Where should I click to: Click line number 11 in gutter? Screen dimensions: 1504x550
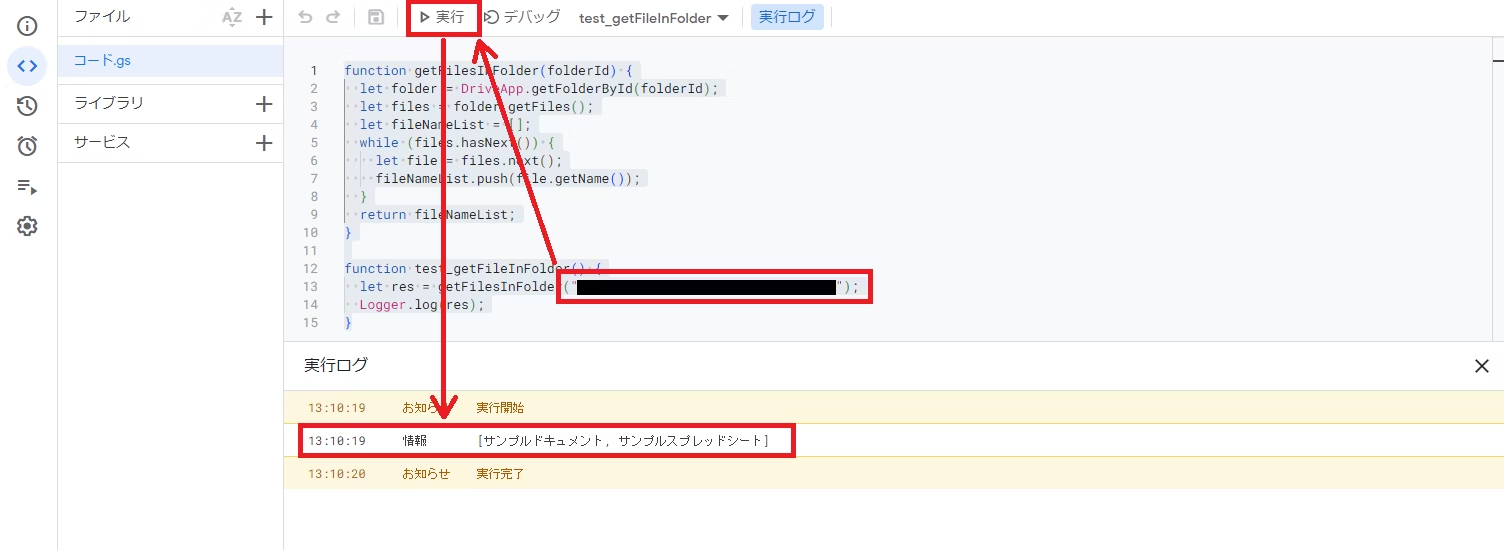[x=312, y=251]
